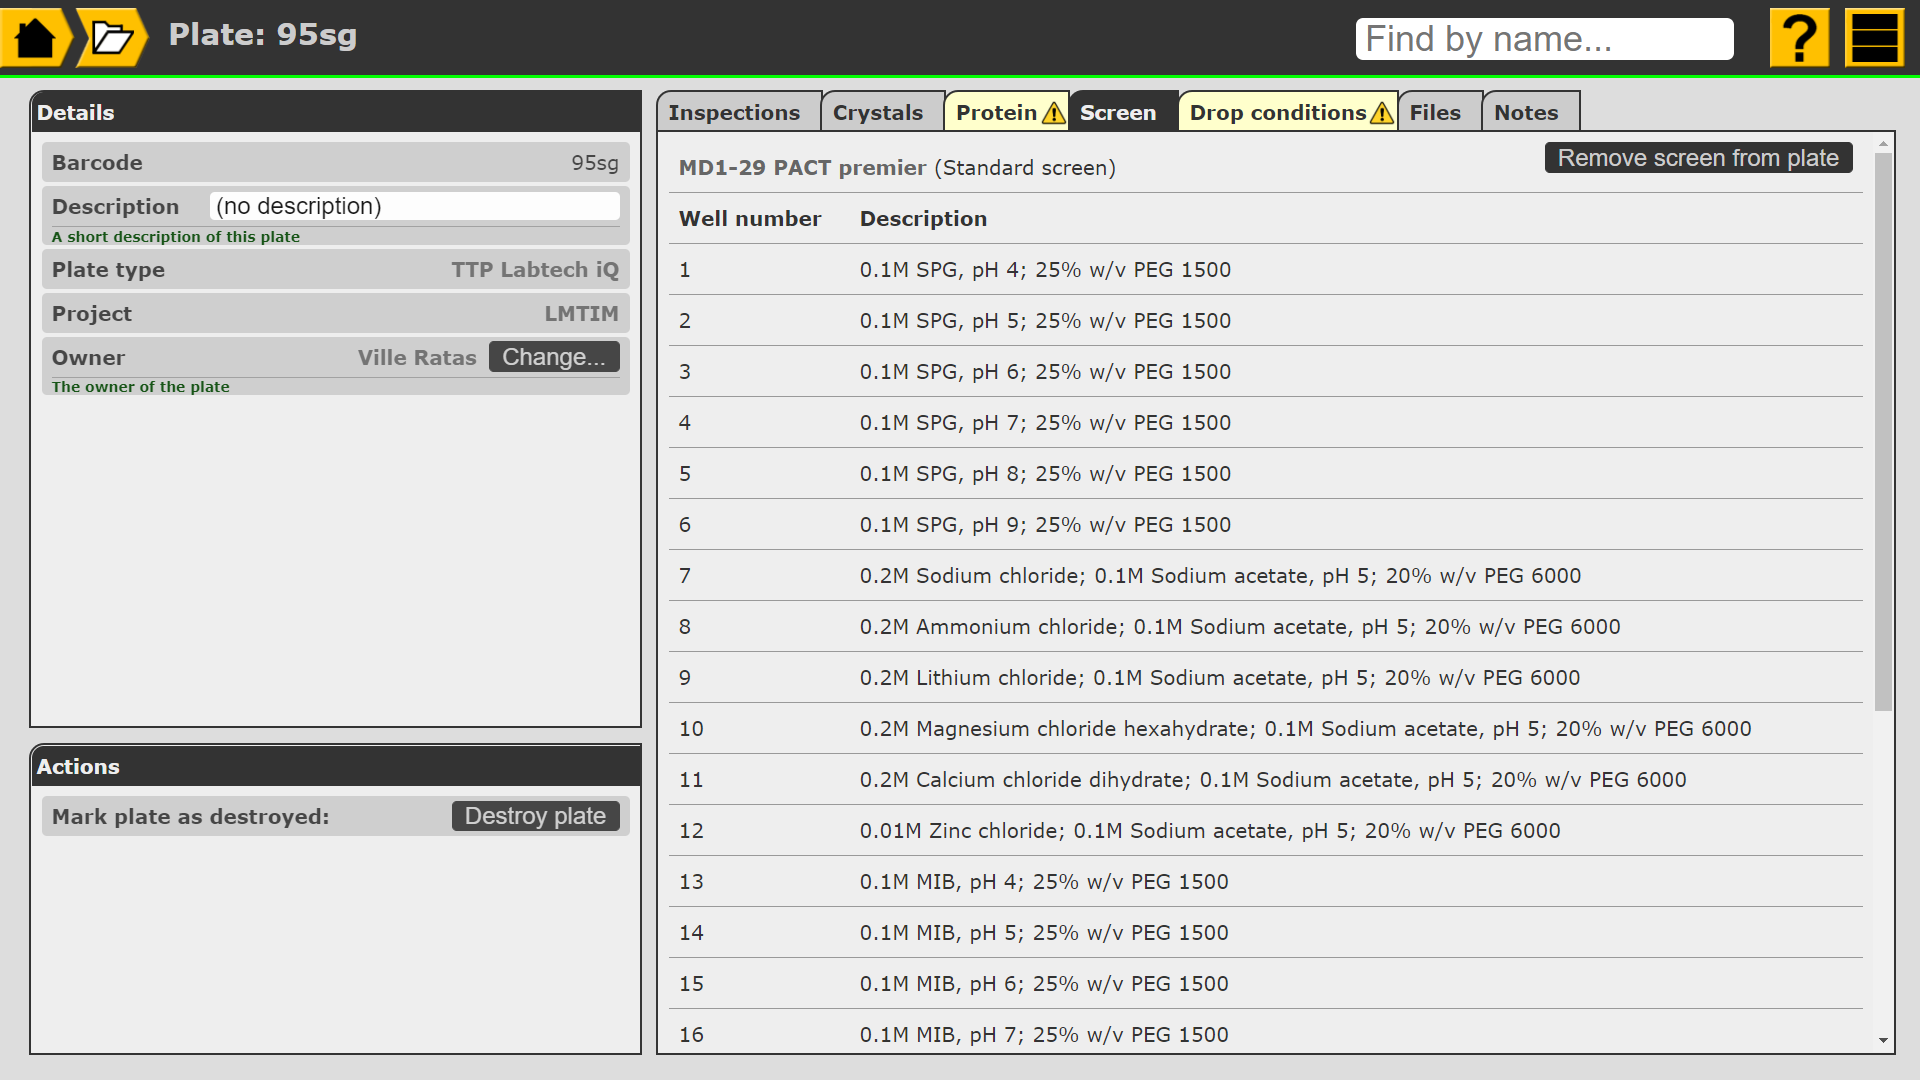Open the help question mark icon

click(x=1798, y=38)
